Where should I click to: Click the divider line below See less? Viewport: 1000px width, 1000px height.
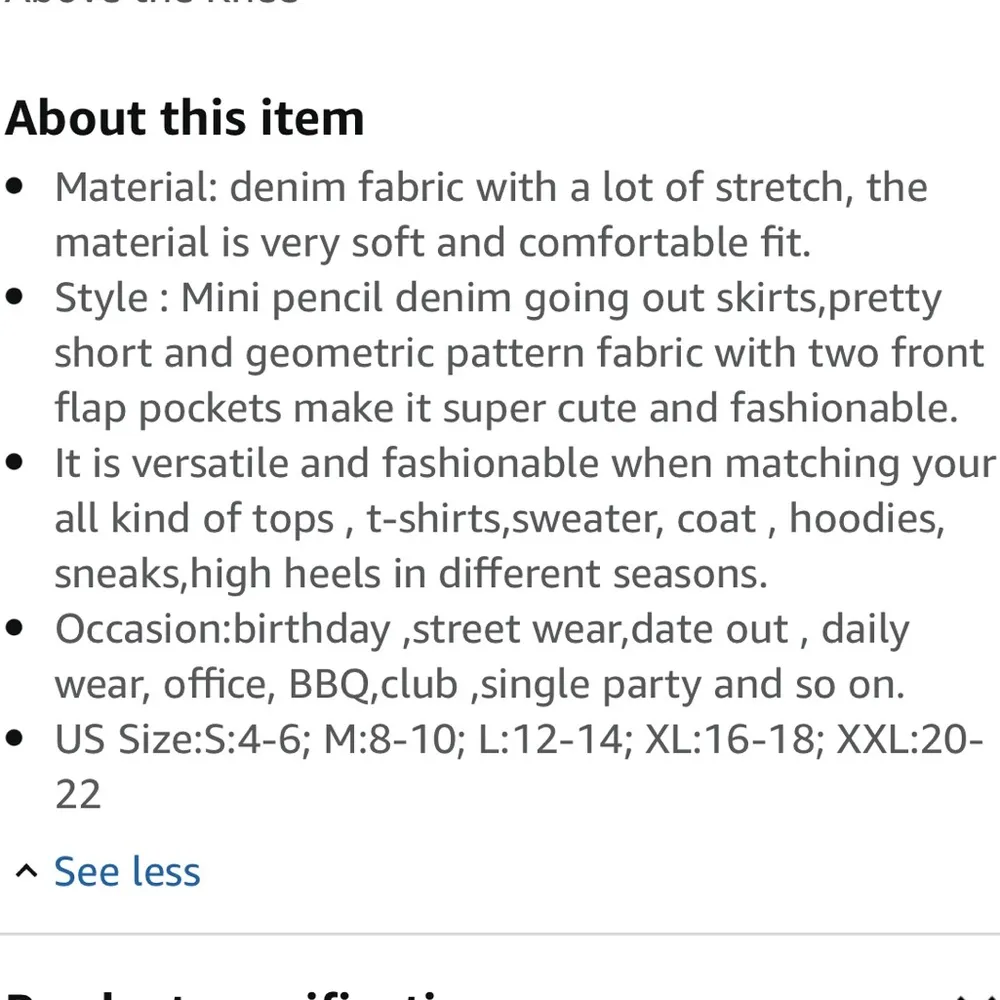[500, 934]
